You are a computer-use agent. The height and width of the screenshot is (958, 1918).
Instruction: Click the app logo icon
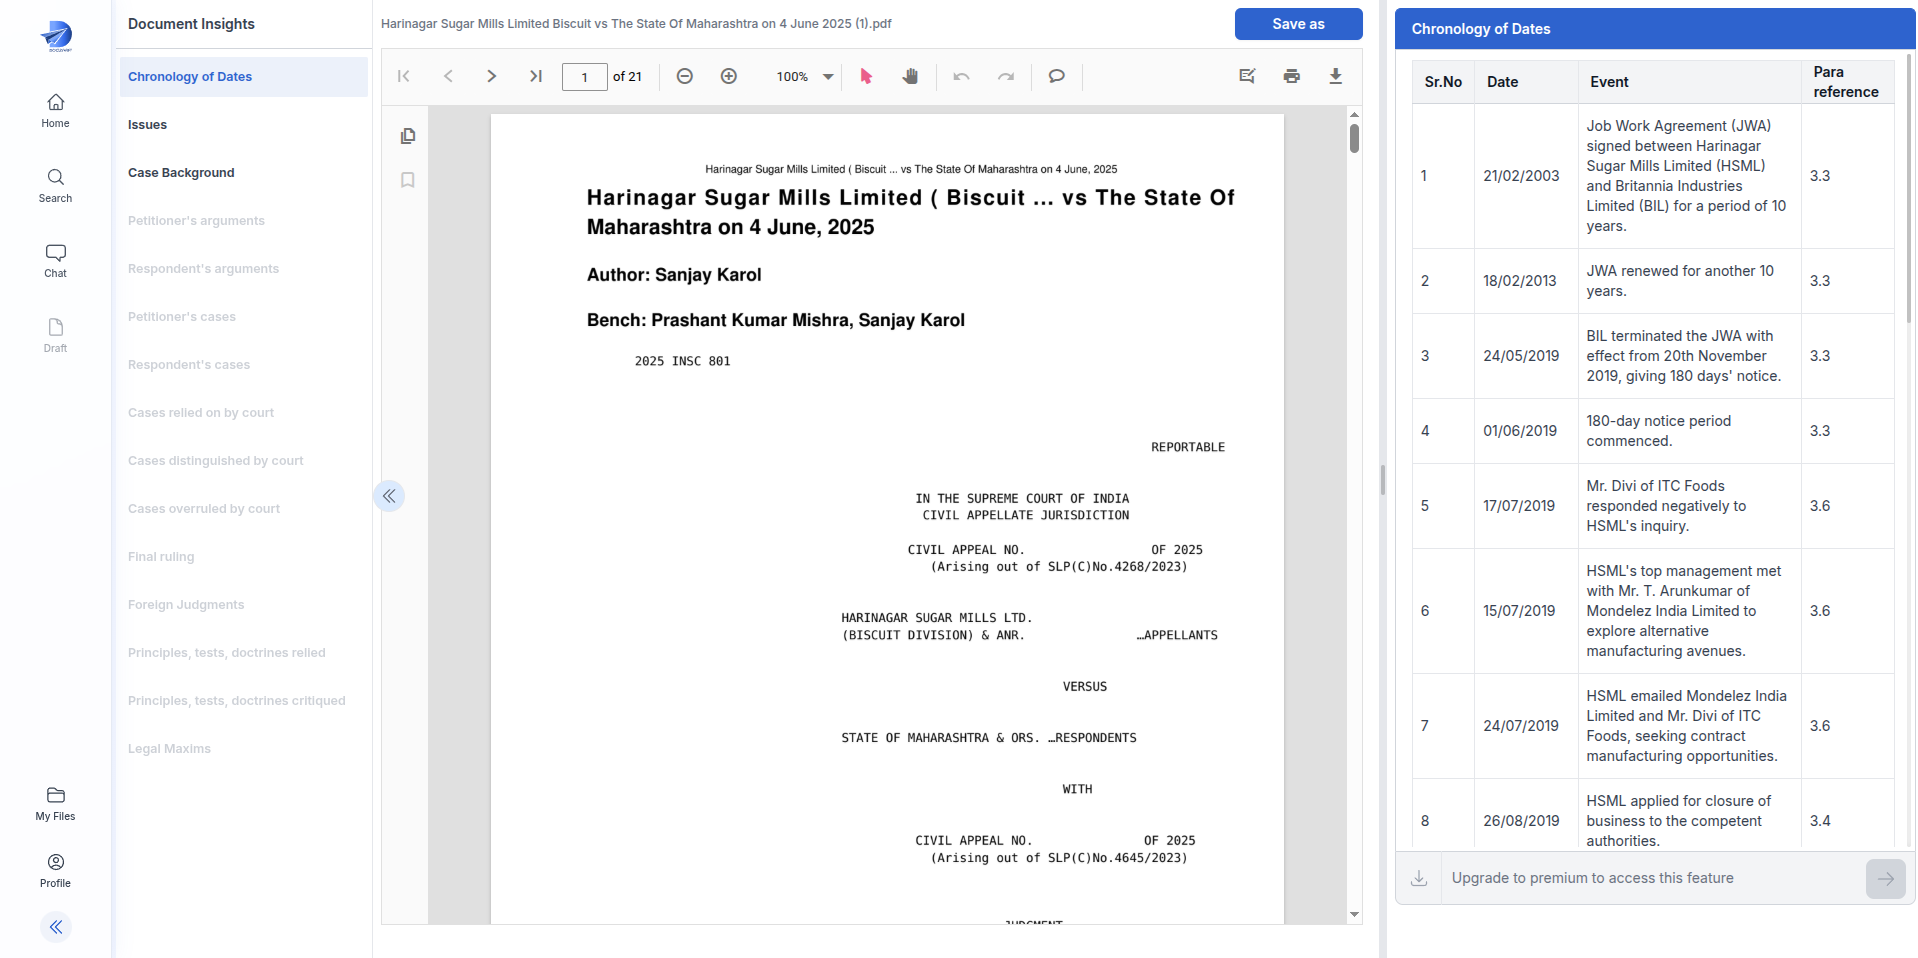(56, 36)
